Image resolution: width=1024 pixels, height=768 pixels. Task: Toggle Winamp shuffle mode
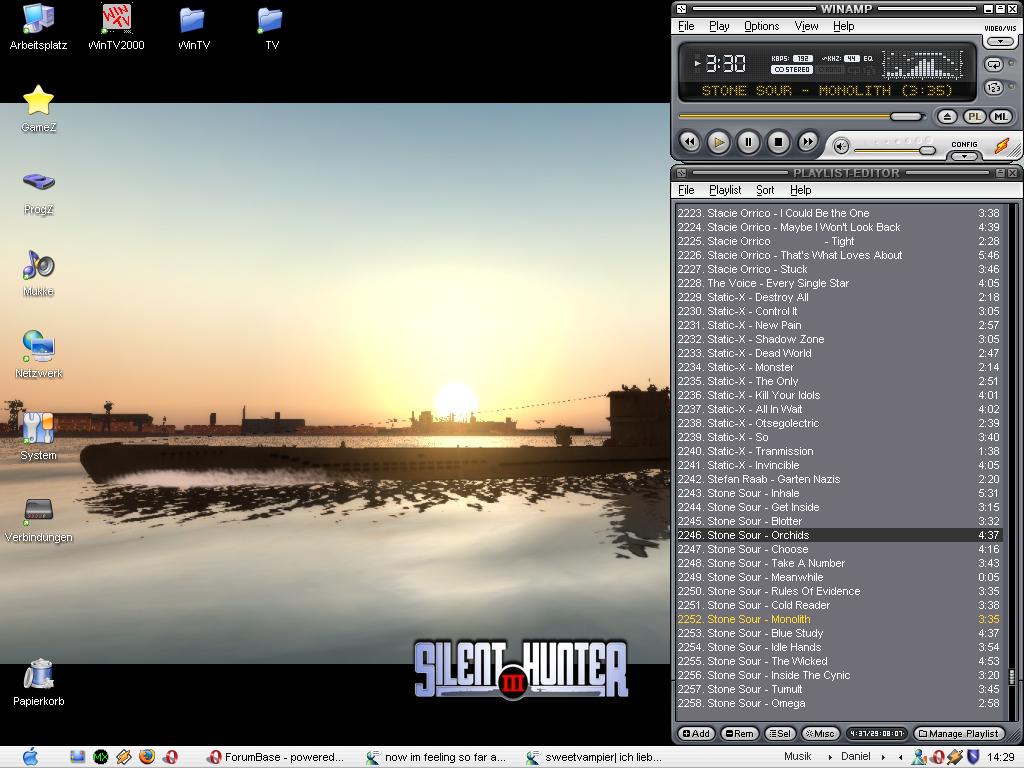pyautogui.click(x=994, y=88)
